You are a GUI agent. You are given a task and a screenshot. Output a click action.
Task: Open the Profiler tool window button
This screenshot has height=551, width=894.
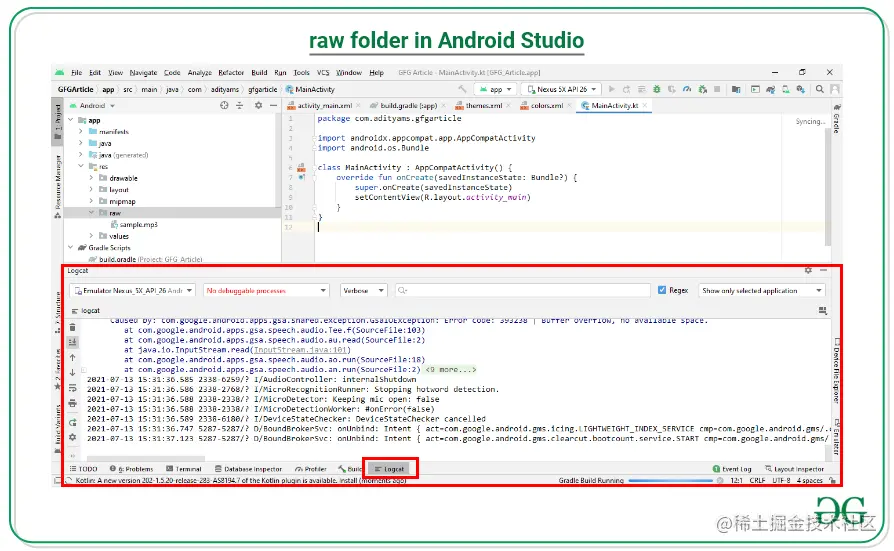pos(311,469)
